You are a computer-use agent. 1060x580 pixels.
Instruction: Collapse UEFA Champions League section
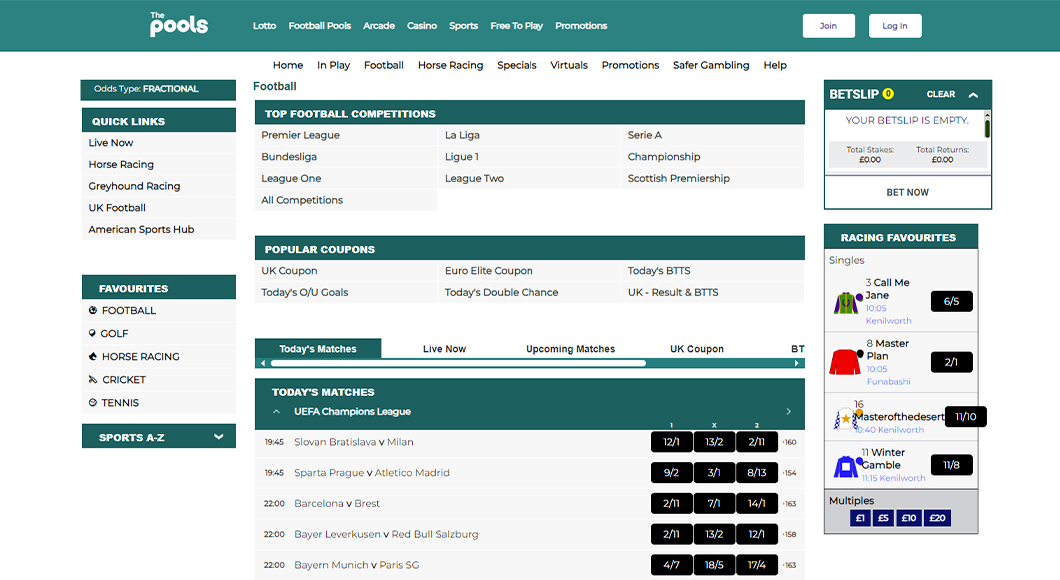(x=276, y=411)
